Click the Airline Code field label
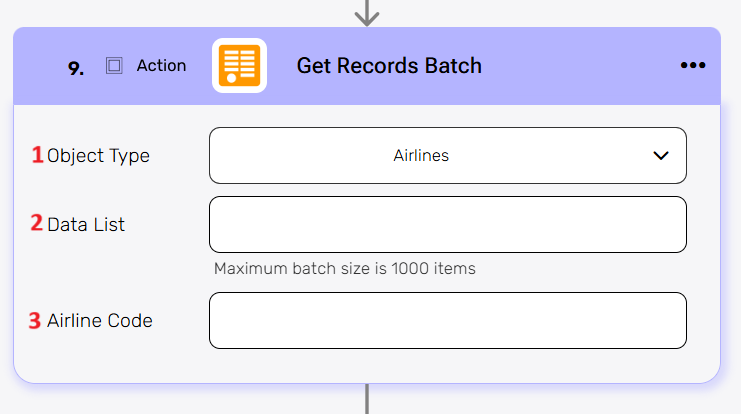The width and height of the screenshot is (741, 414). (x=100, y=321)
